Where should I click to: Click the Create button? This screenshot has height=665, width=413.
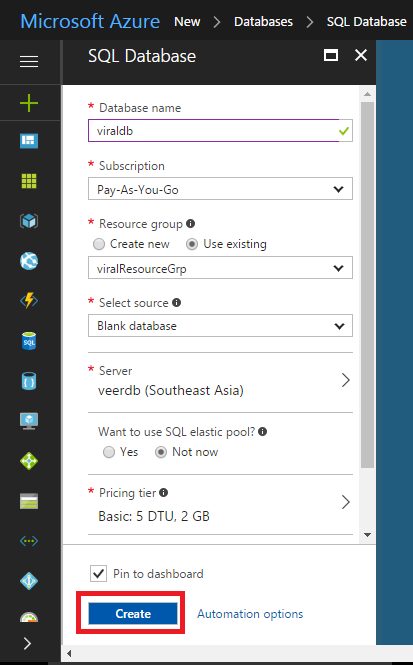tap(133, 614)
